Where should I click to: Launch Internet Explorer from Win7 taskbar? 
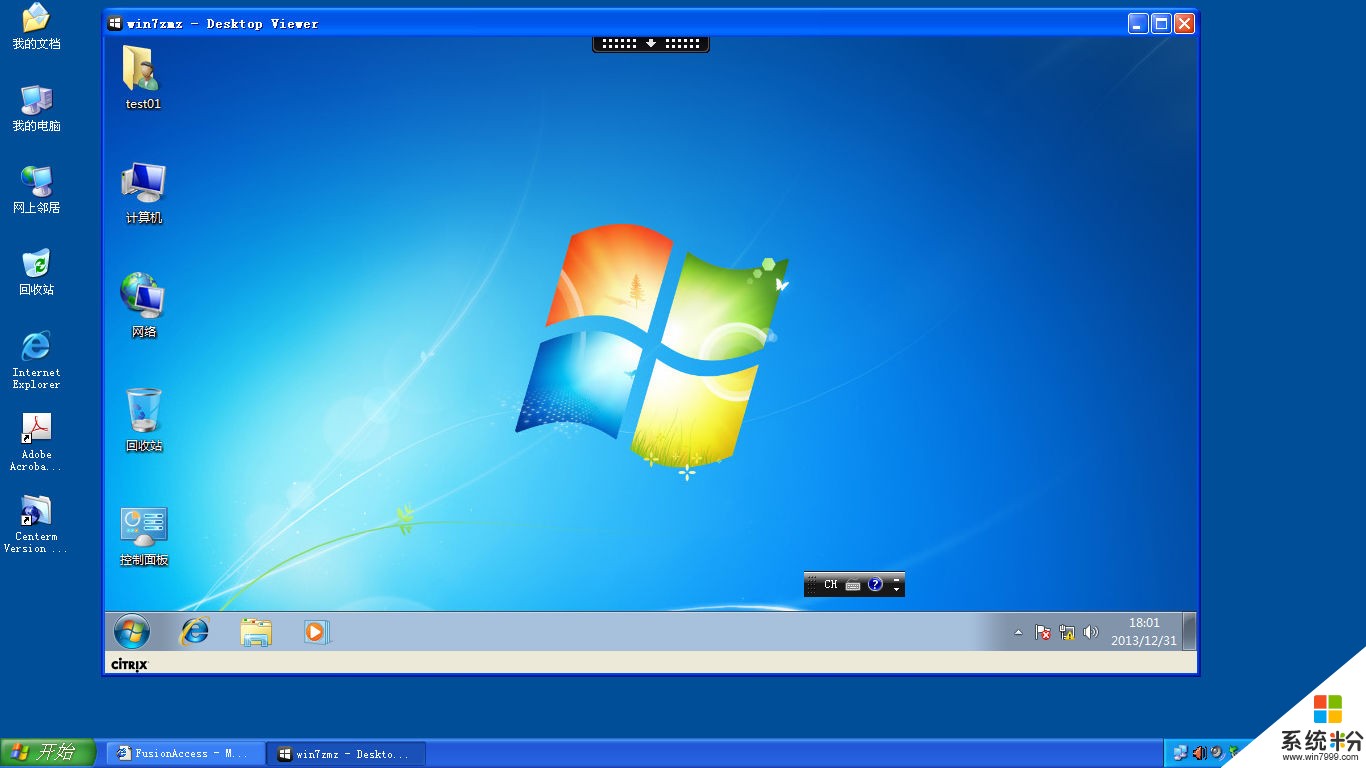[x=194, y=631]
